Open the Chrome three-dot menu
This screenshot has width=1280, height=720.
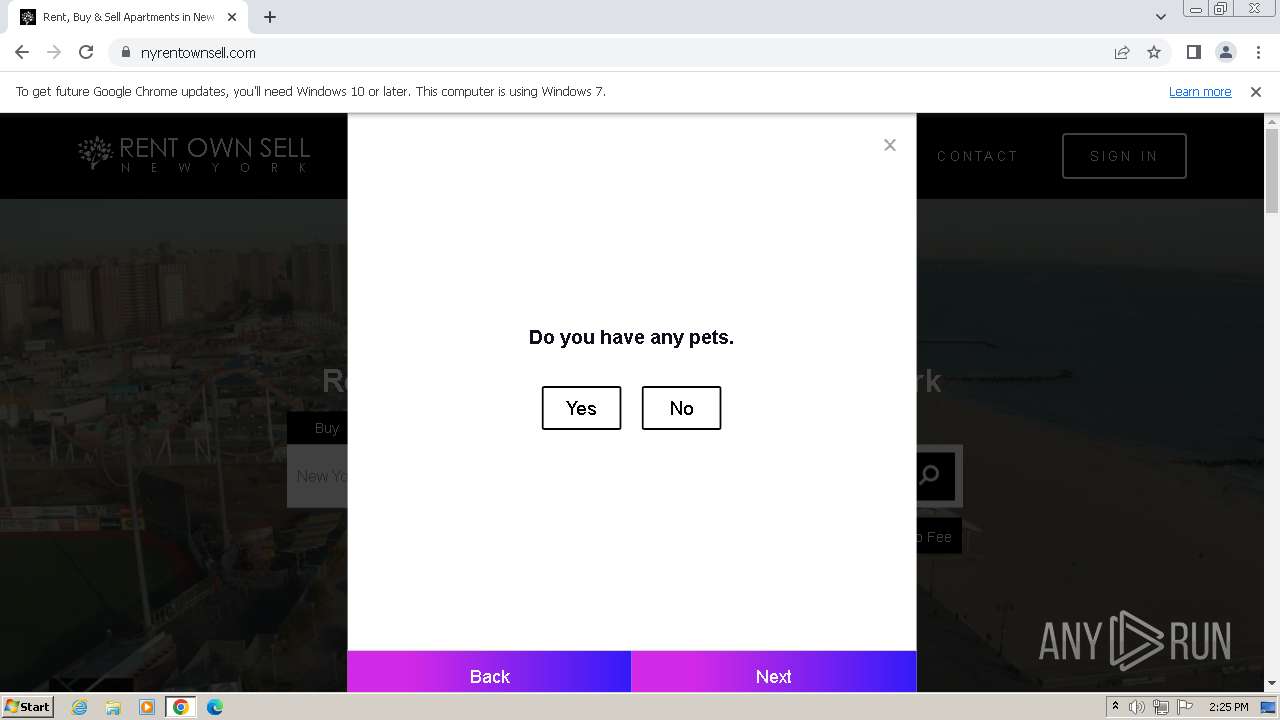pyautogui.click(x=1258, y=53)
